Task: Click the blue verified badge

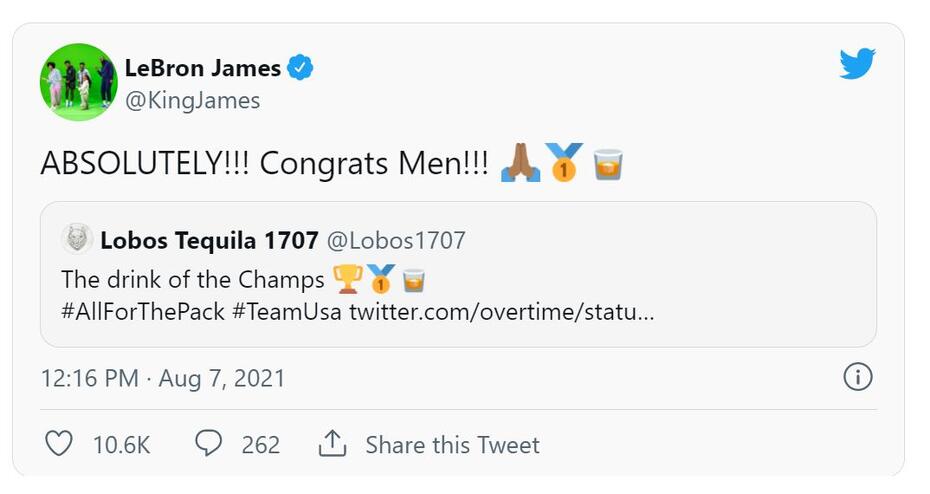Action: pyautogui.click(x=300, y=68)
